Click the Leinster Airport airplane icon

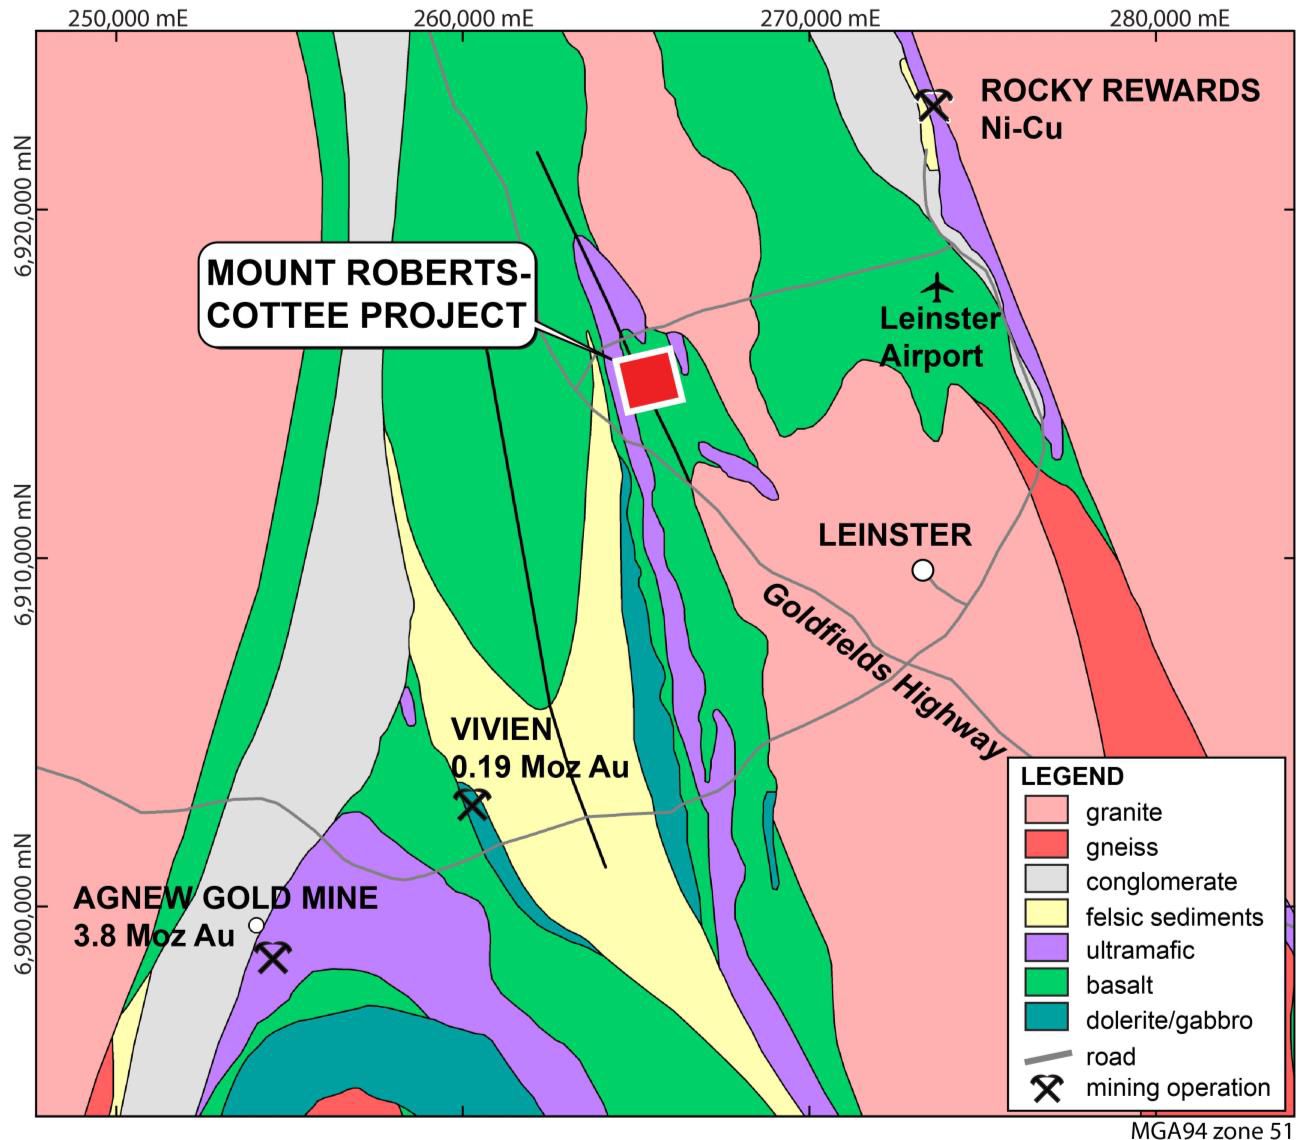click(937, 287)
